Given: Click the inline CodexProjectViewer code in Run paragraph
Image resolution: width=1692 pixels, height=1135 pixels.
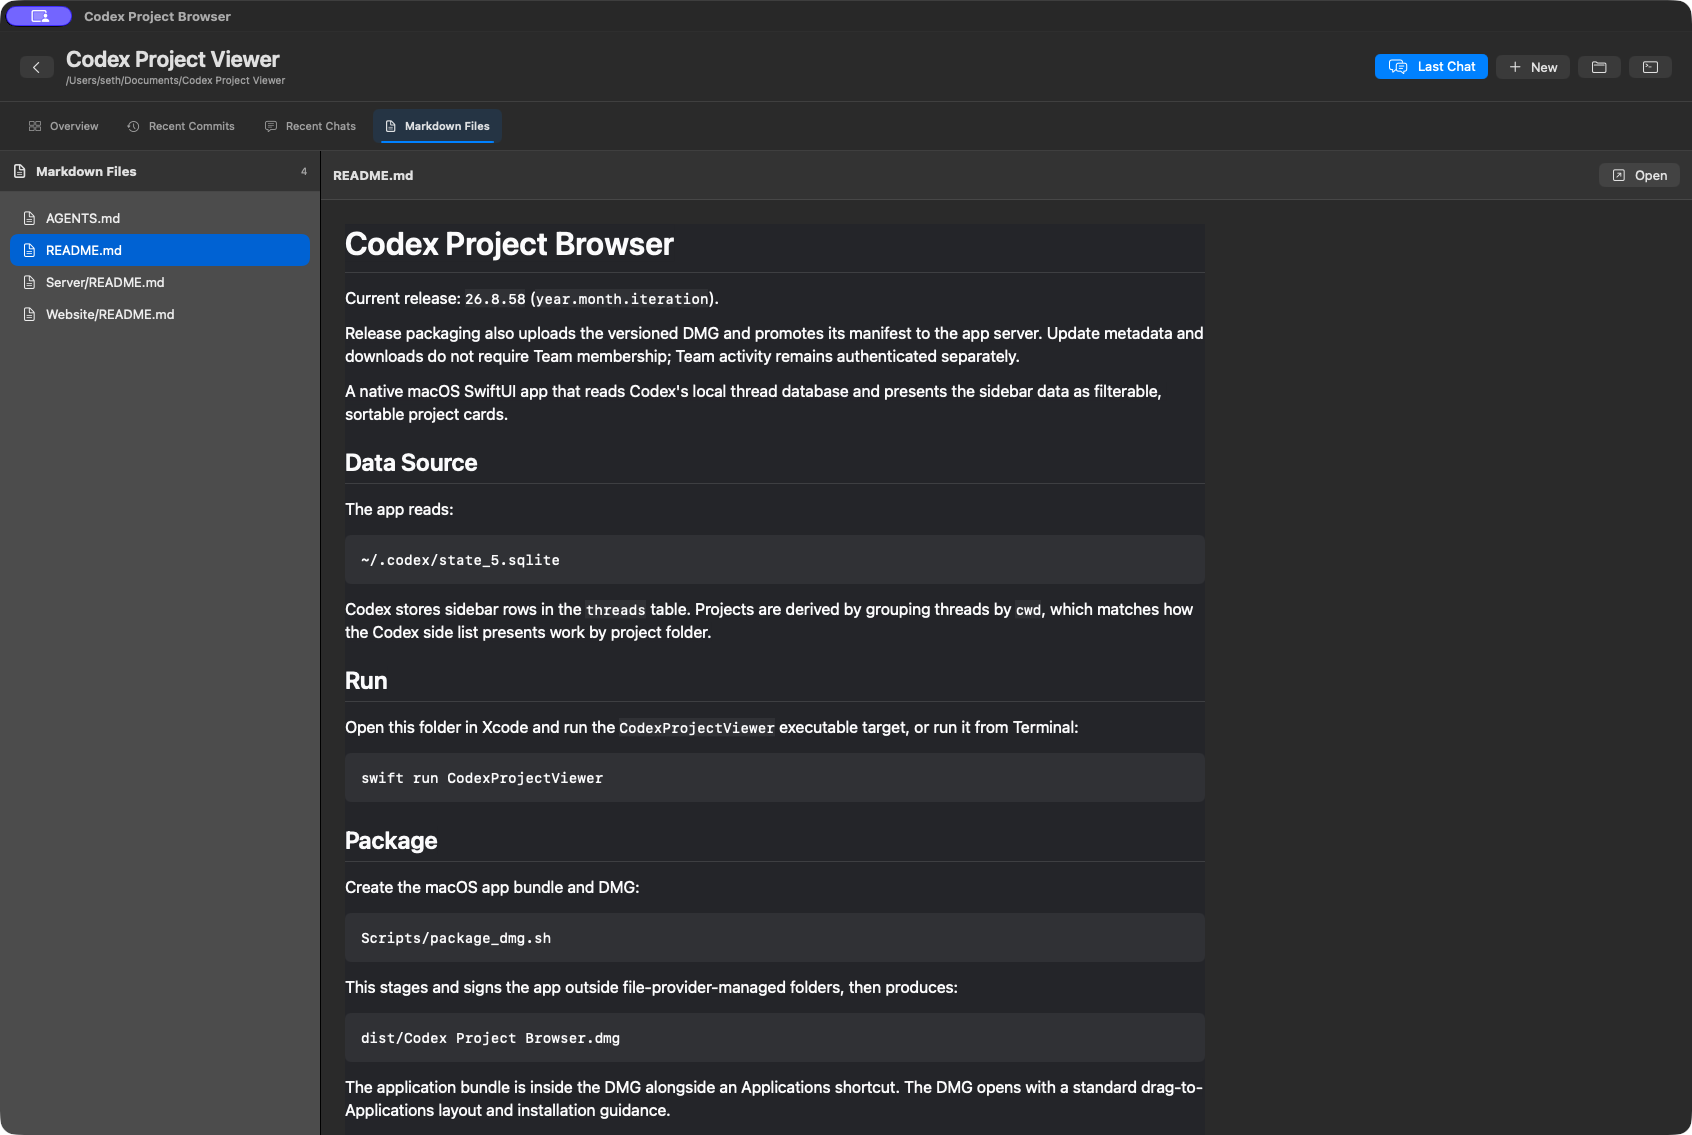Looking at the screenshot, I should click(x=697, y=728).
